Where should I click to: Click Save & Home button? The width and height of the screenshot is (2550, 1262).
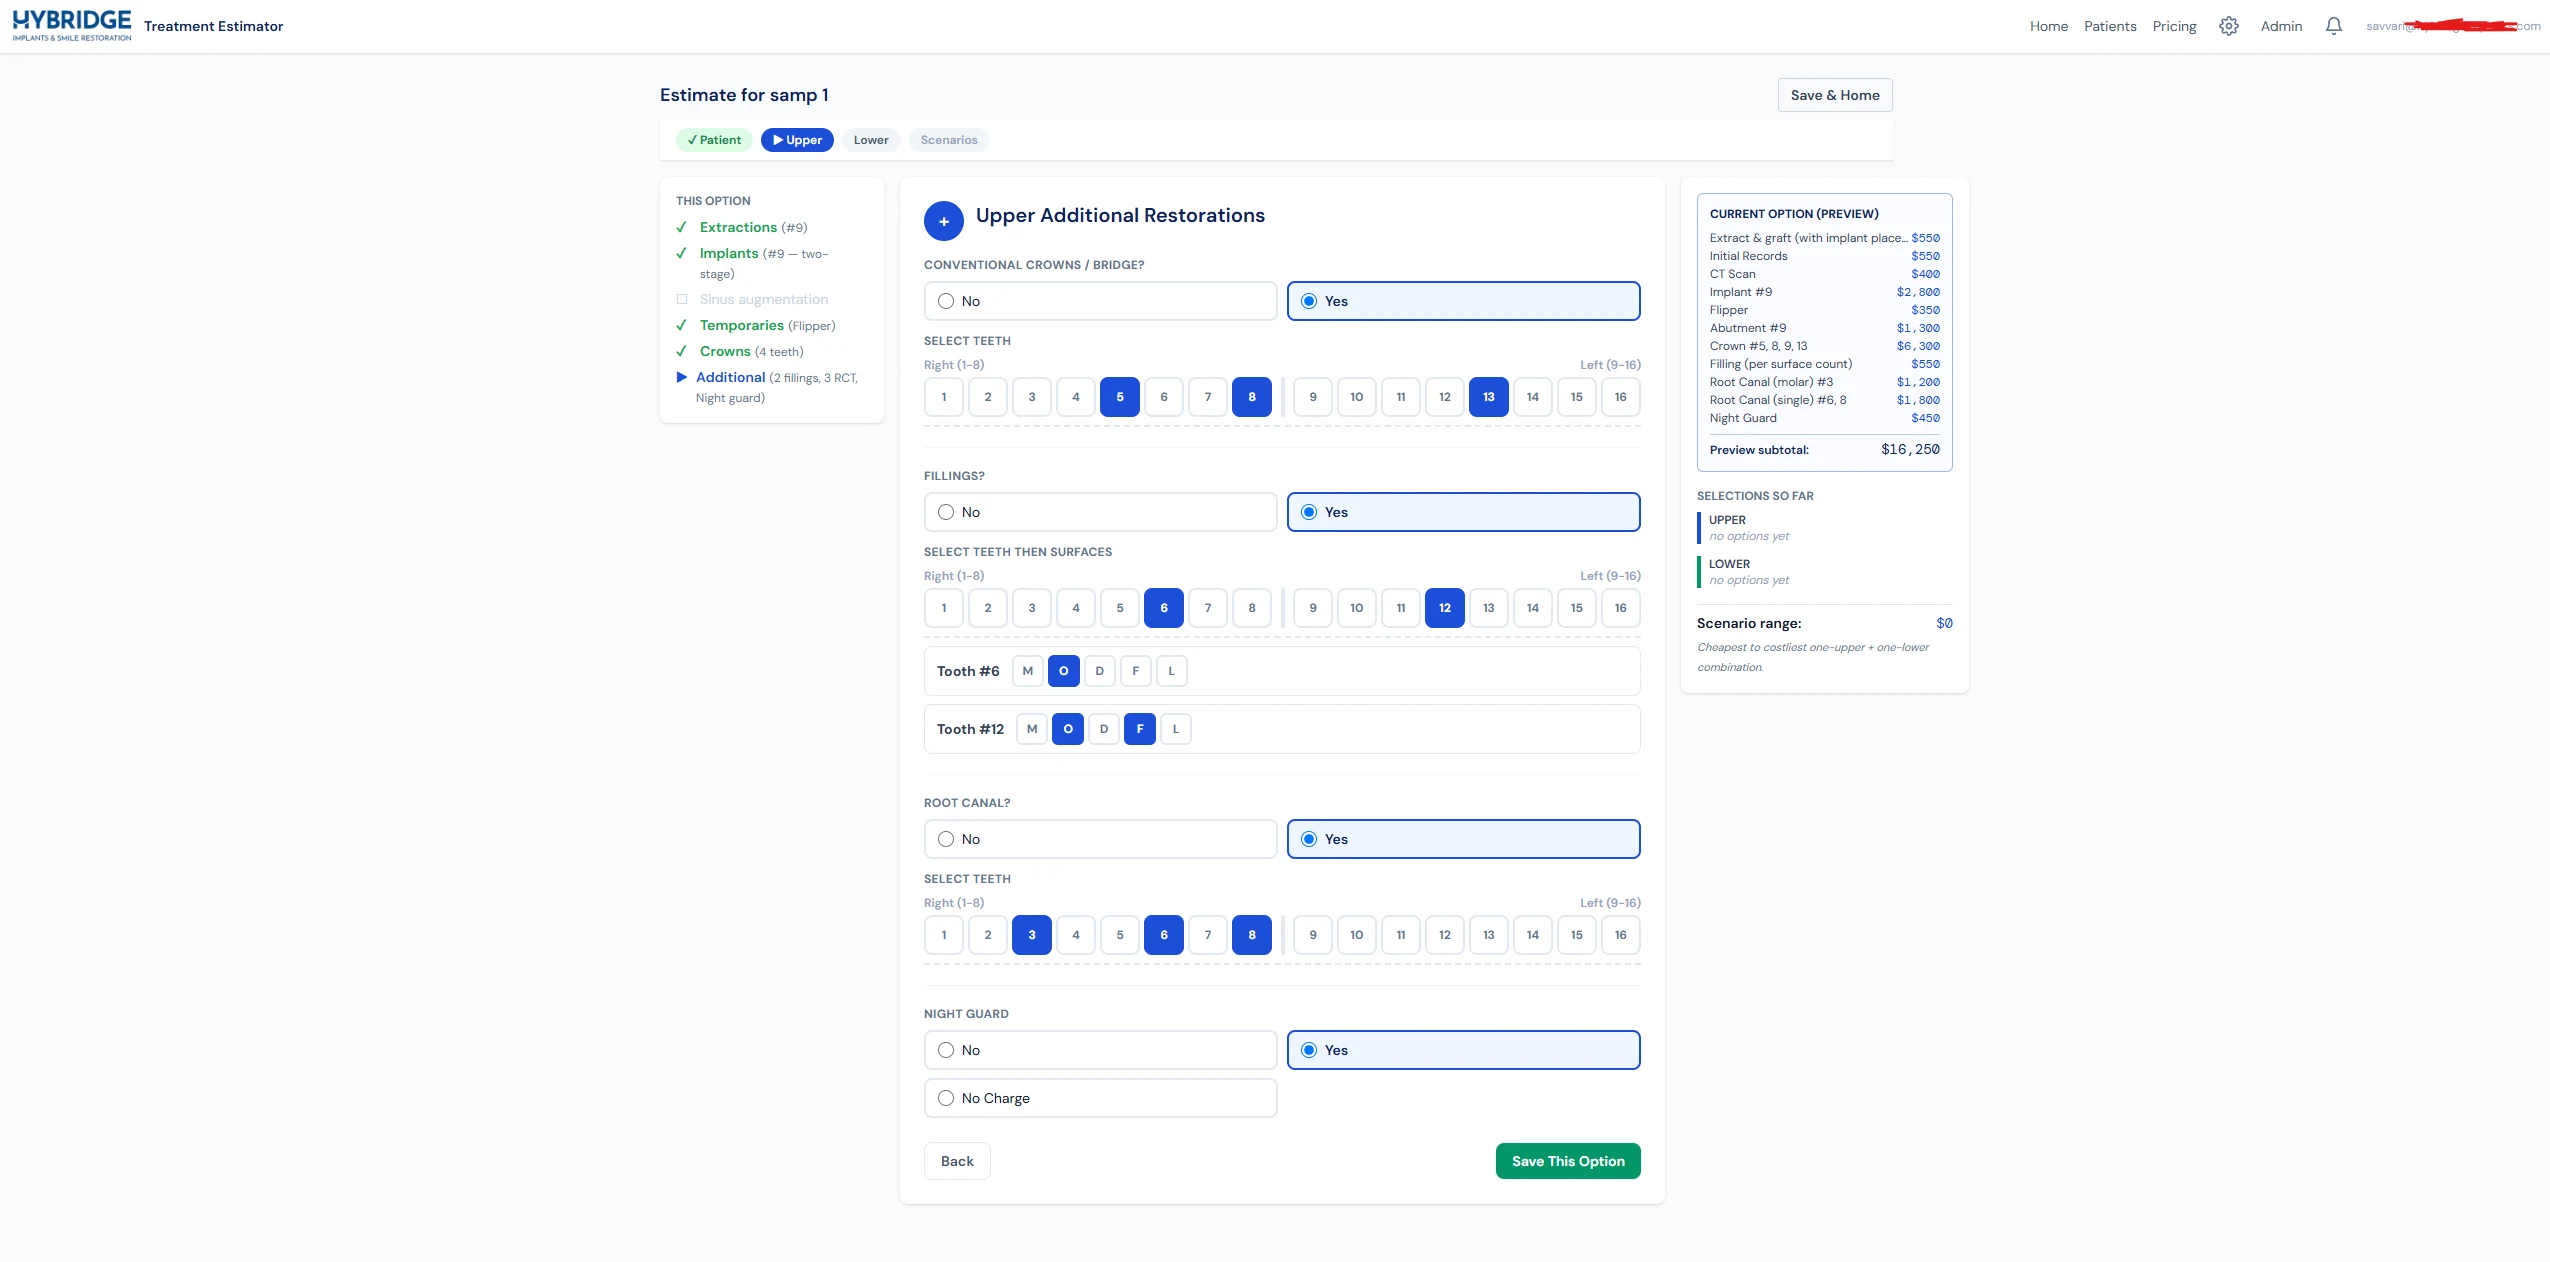pos(1835,95)
